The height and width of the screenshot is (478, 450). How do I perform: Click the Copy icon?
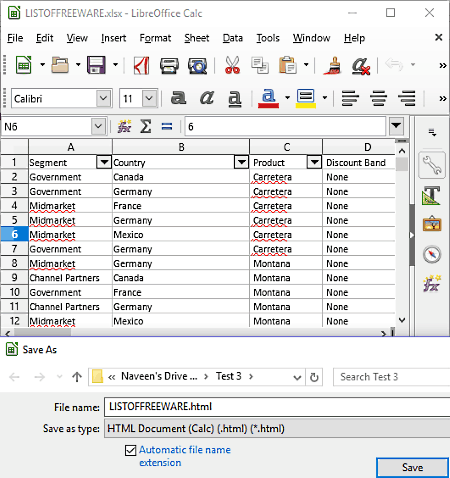260,65
